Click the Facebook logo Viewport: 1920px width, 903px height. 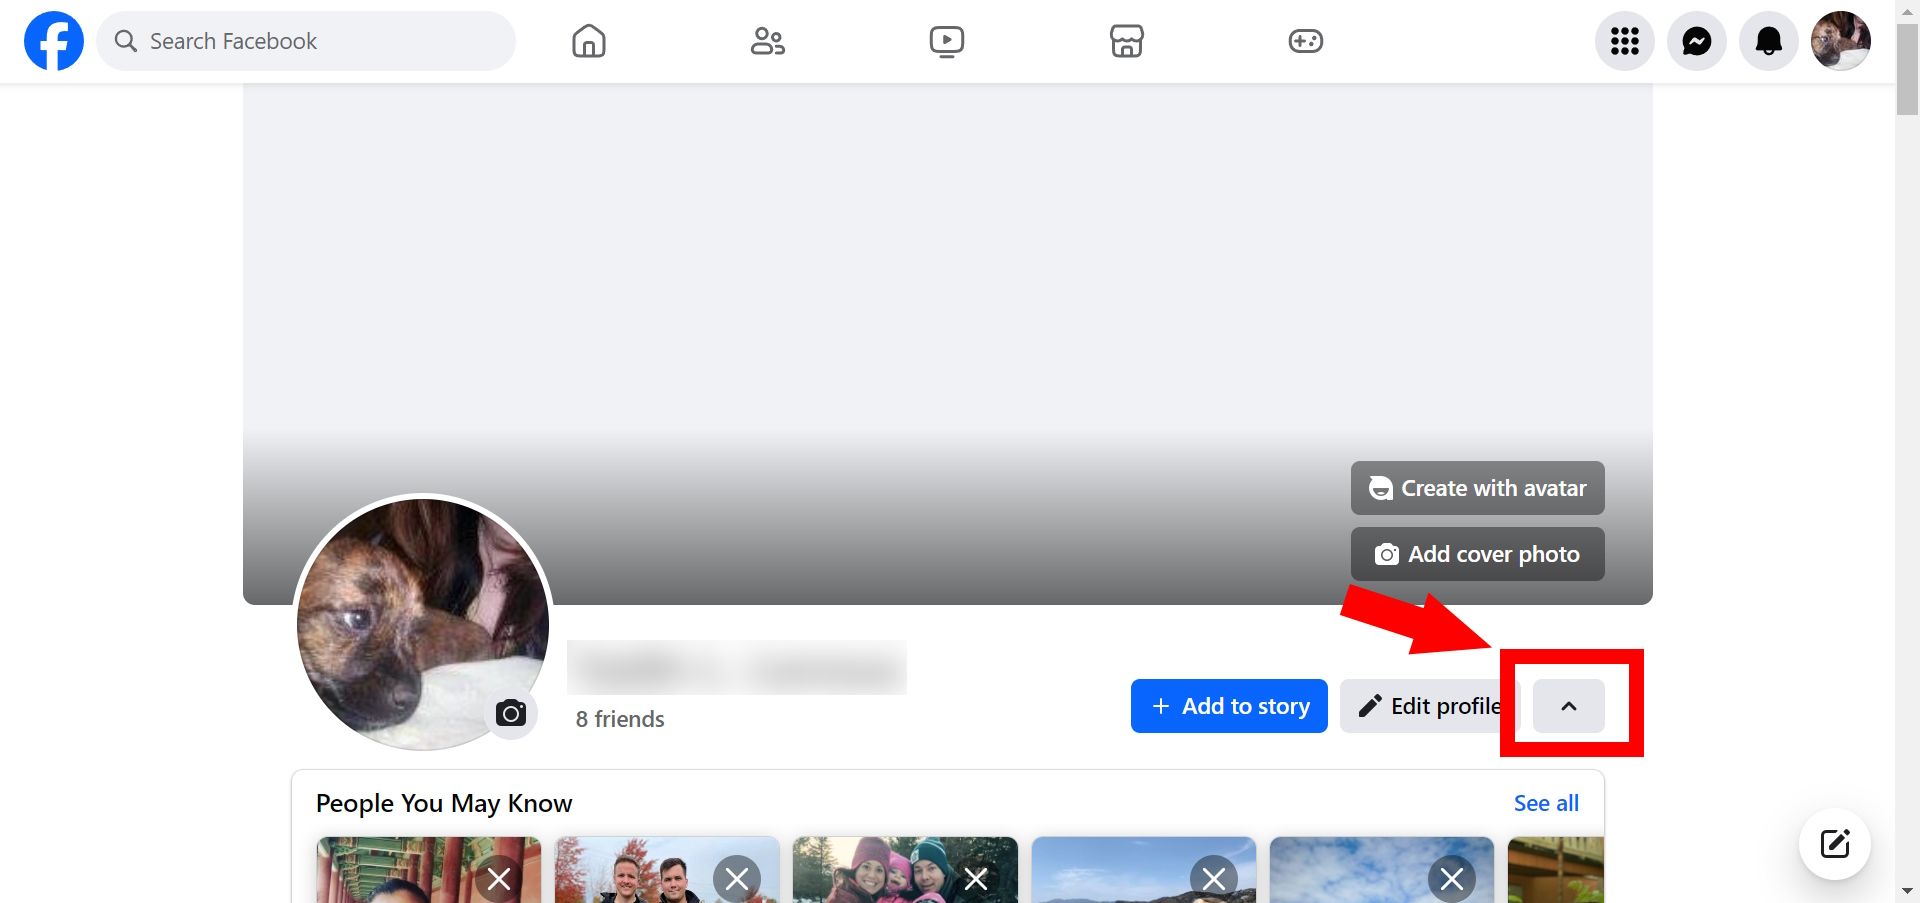tap(53, 41)
